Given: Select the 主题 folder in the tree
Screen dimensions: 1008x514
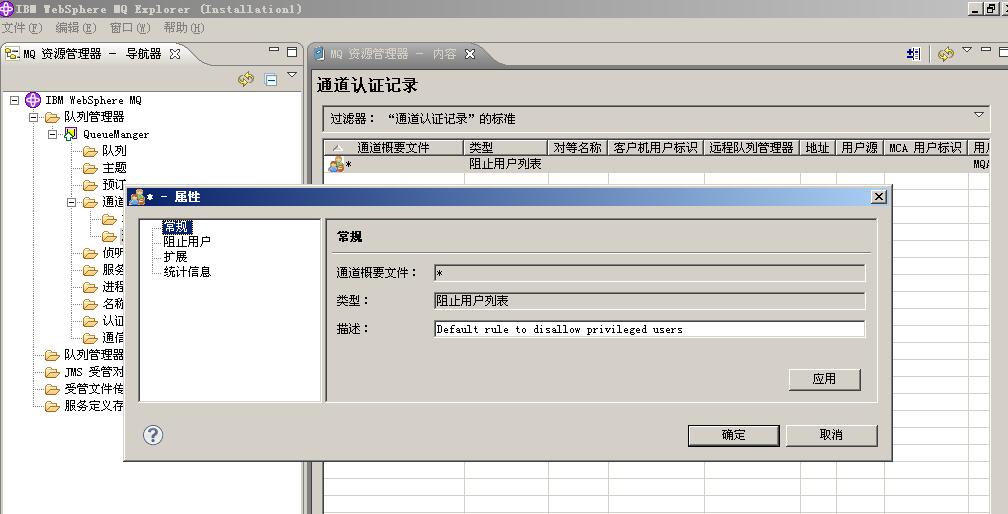Looking at the screenshot, I should pyautogui.click(x=114, y=168).
